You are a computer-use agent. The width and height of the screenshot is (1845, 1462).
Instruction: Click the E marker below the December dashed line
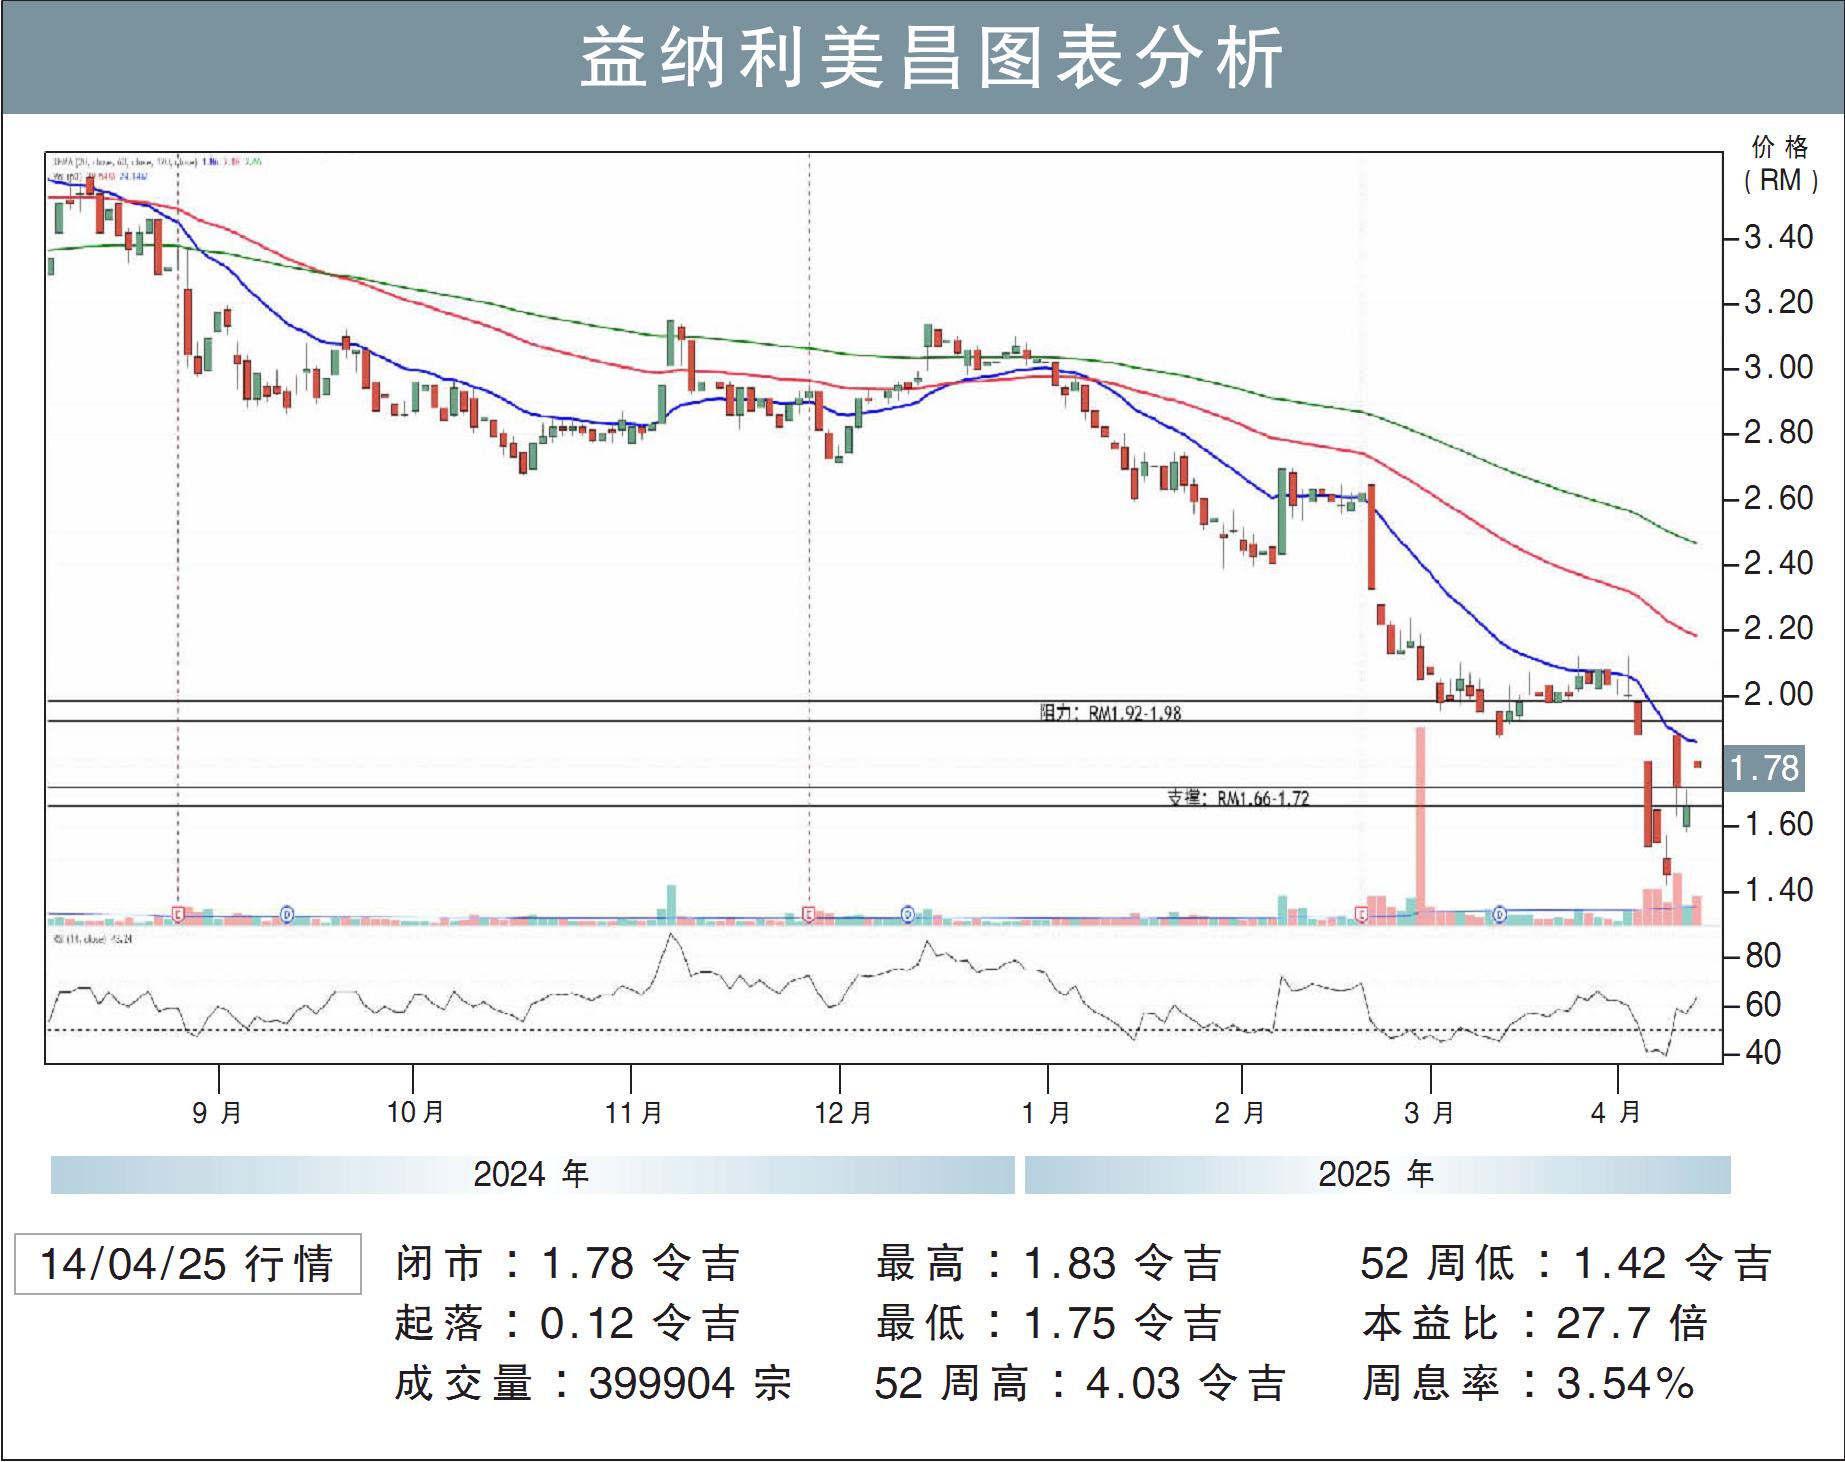point(809,914)
